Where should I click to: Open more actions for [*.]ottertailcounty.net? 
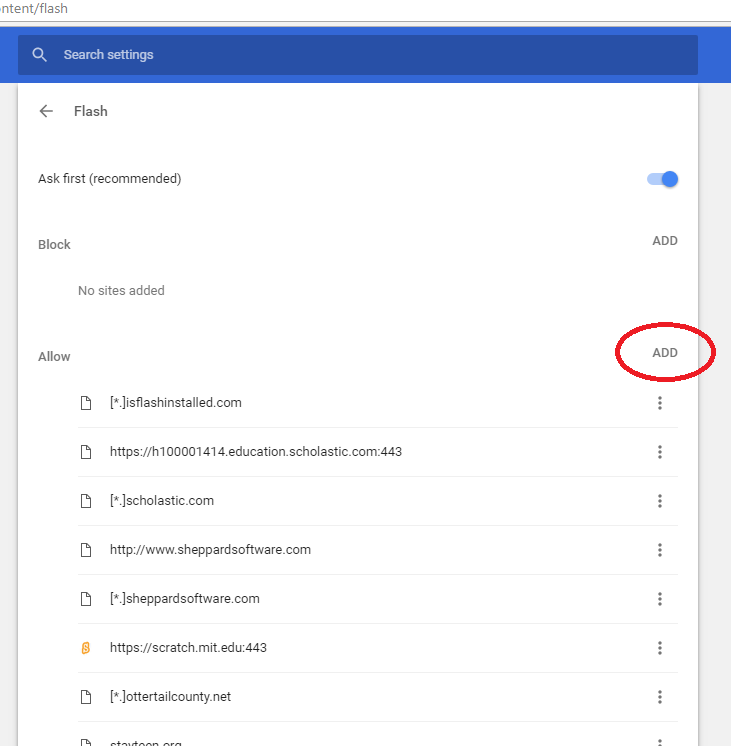click(660, 697)
